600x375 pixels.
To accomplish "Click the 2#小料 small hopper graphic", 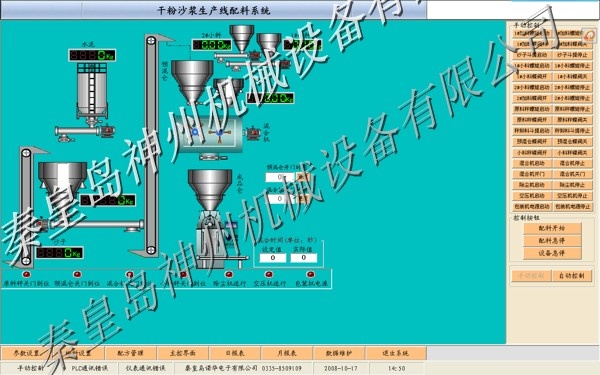I will [242, 38].
